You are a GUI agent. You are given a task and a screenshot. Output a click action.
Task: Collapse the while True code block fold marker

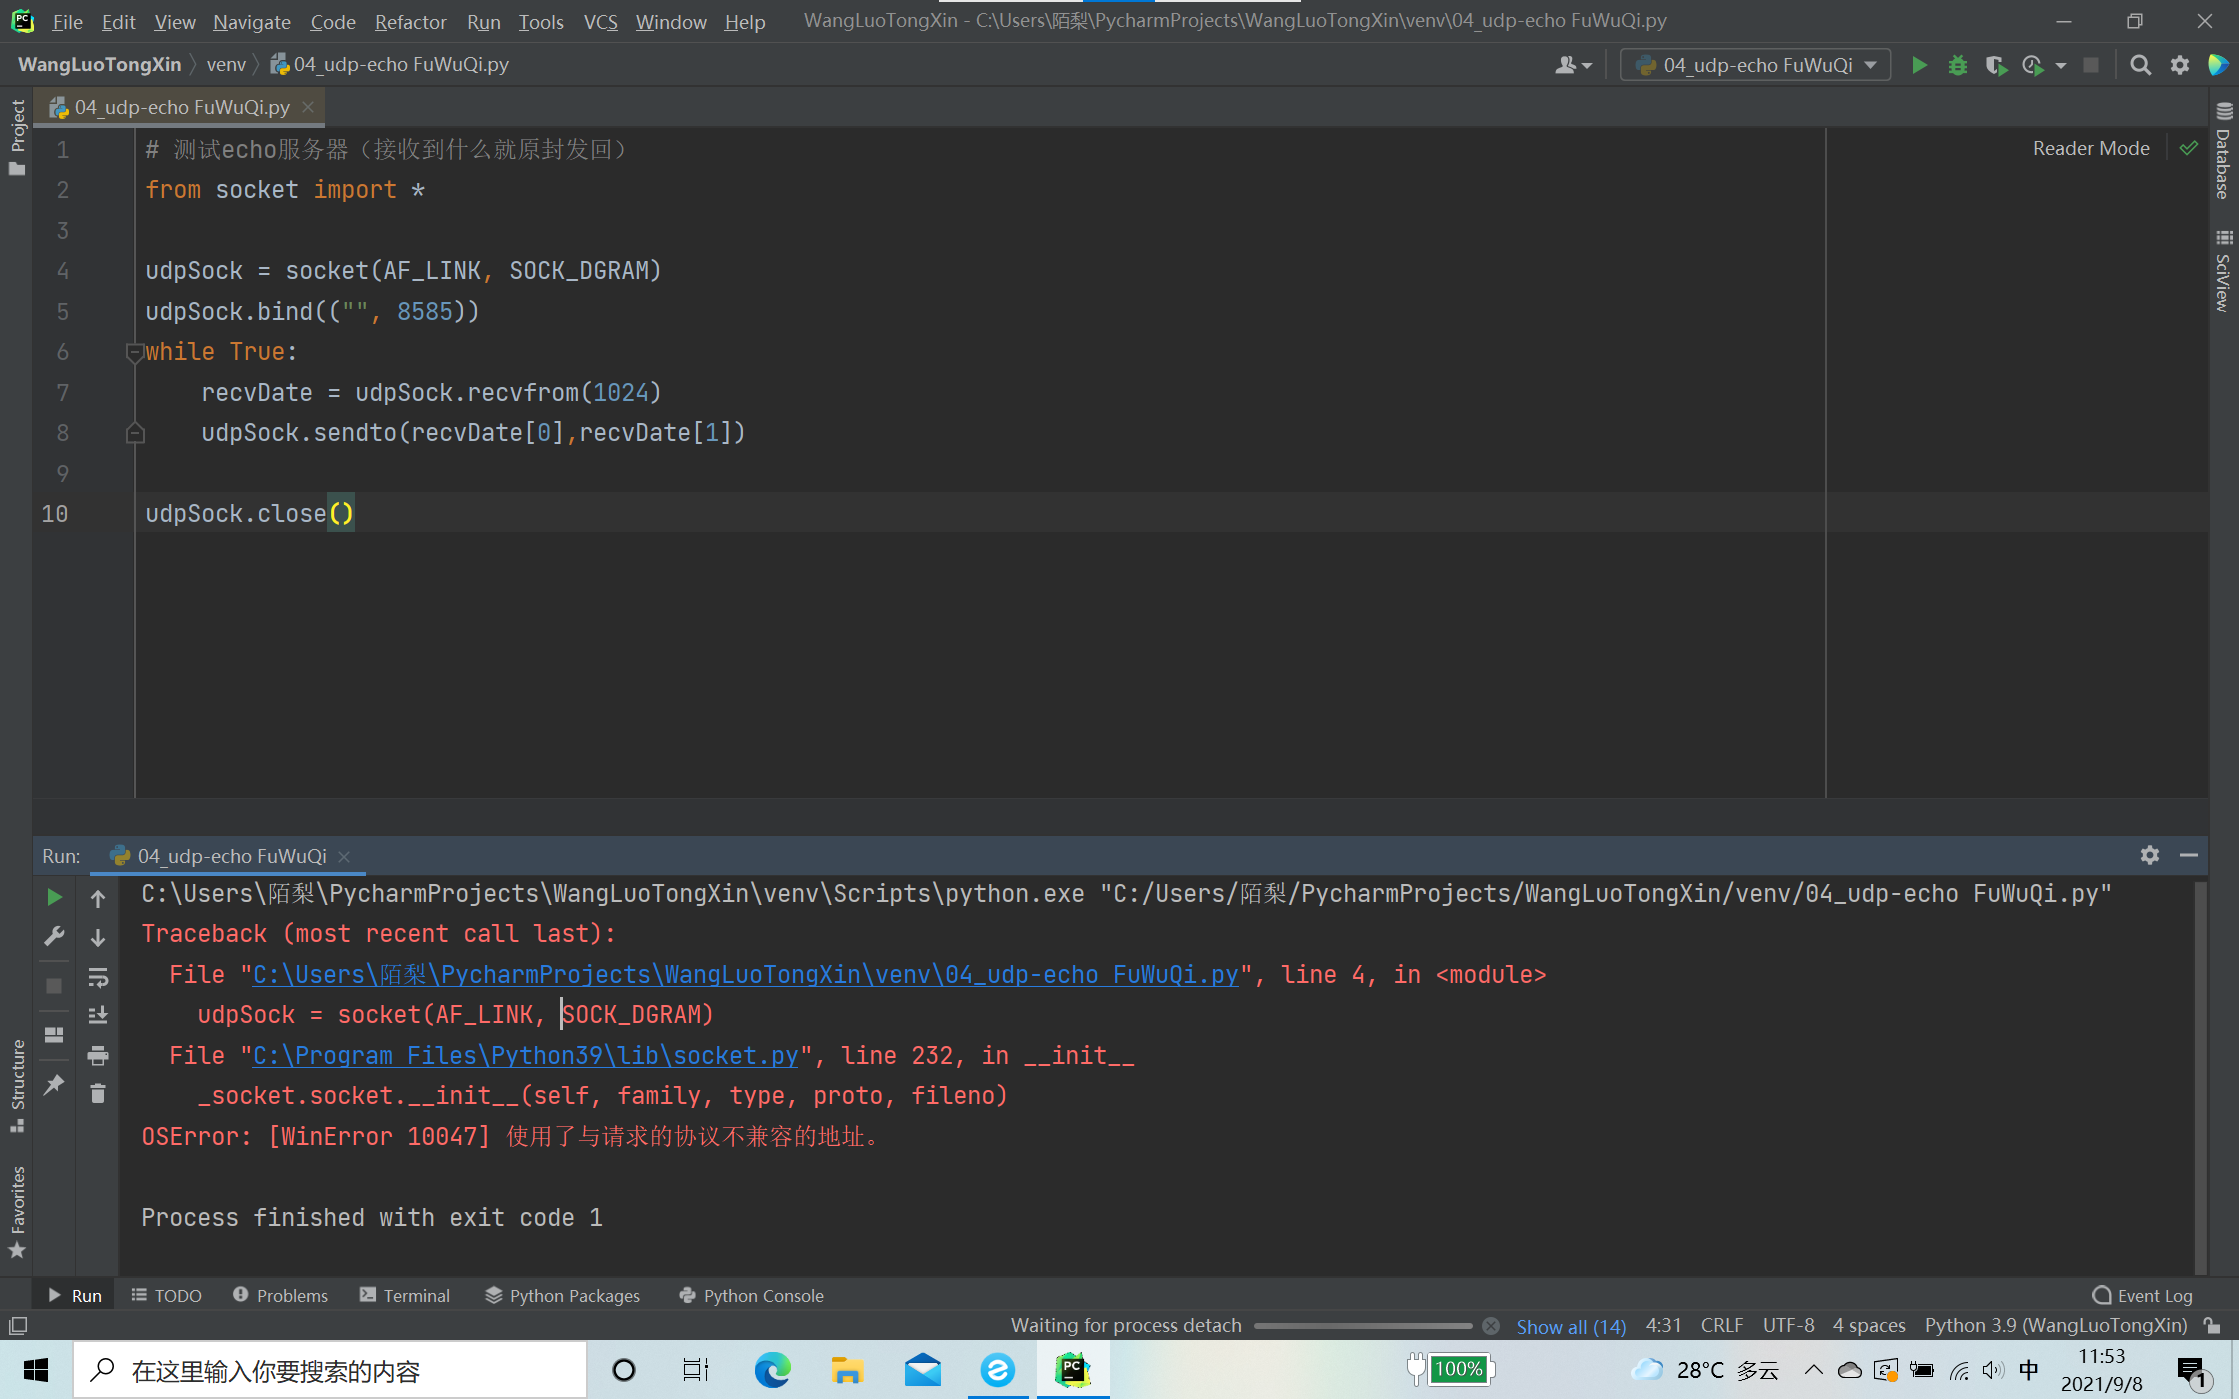(133, 352)
